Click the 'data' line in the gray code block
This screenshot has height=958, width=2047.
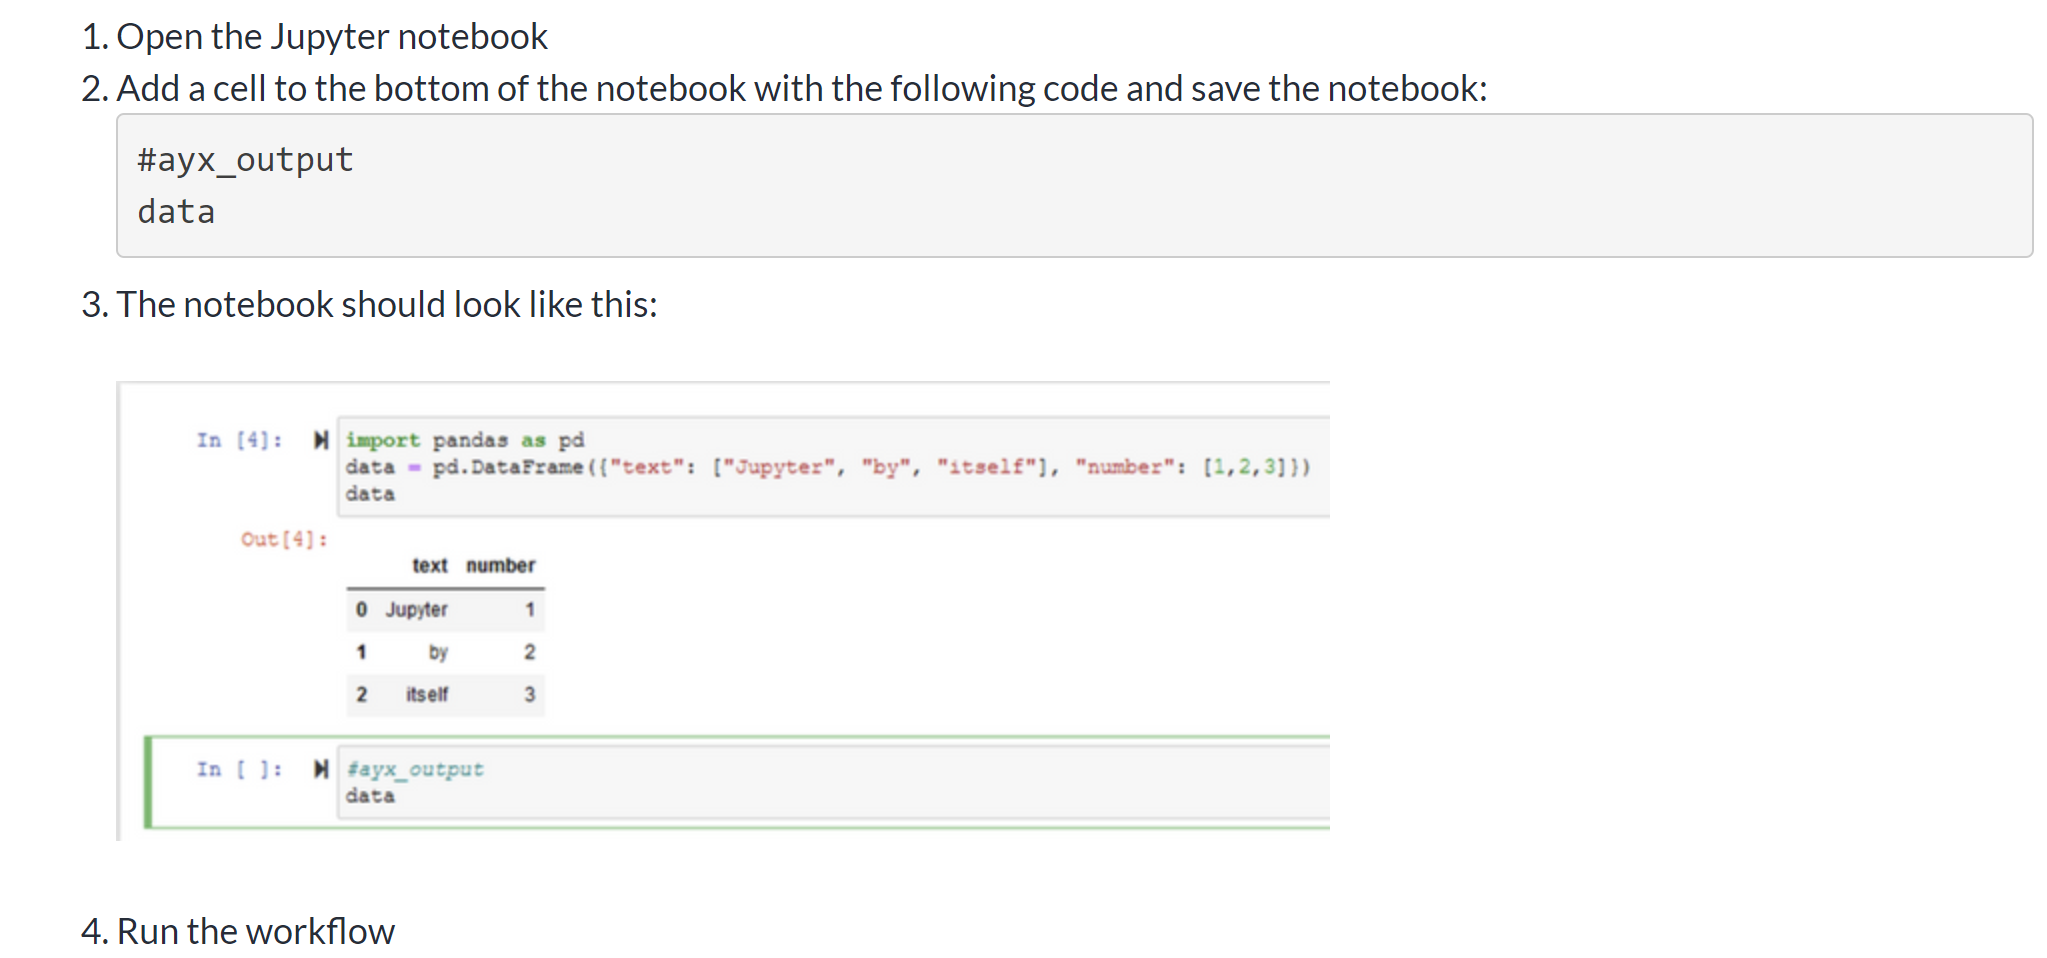pyautogui.click(x=176, y=212)
